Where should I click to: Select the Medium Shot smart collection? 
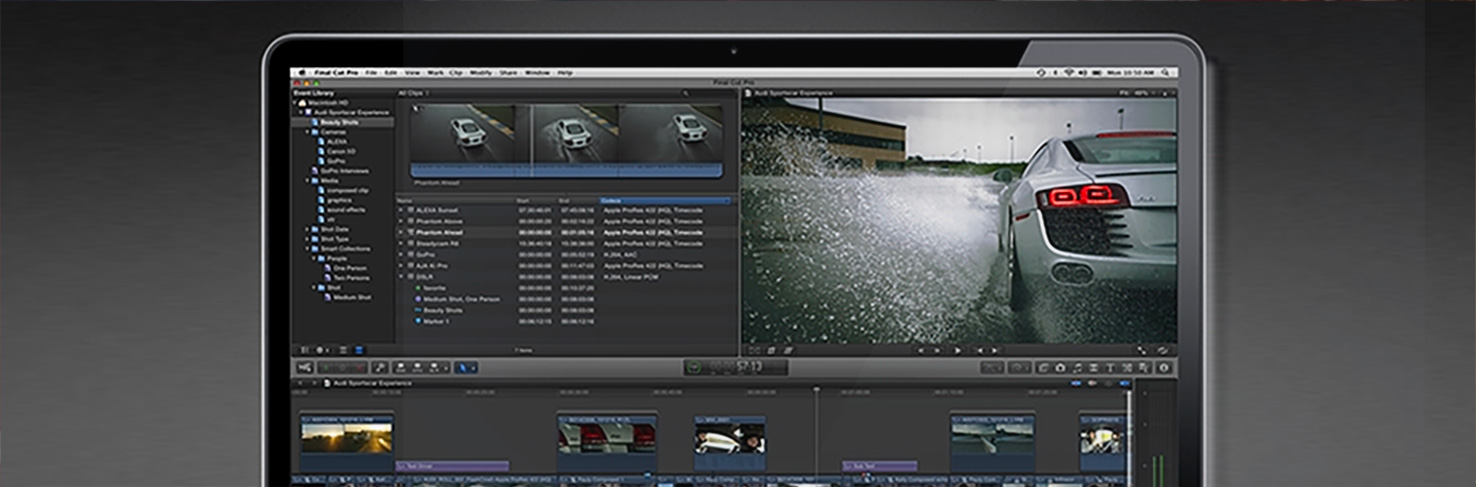click(351, 297)
